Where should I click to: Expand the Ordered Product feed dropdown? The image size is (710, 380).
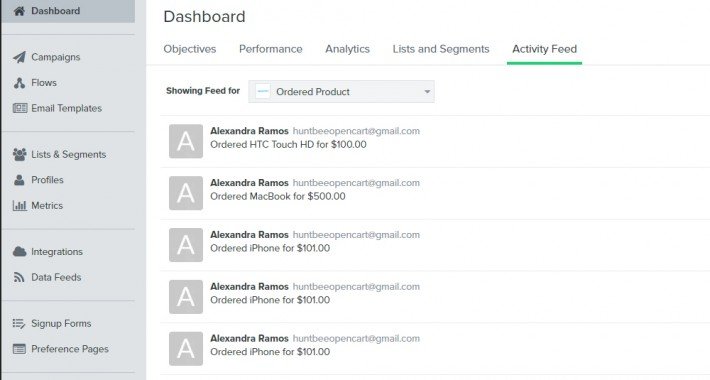341,91
